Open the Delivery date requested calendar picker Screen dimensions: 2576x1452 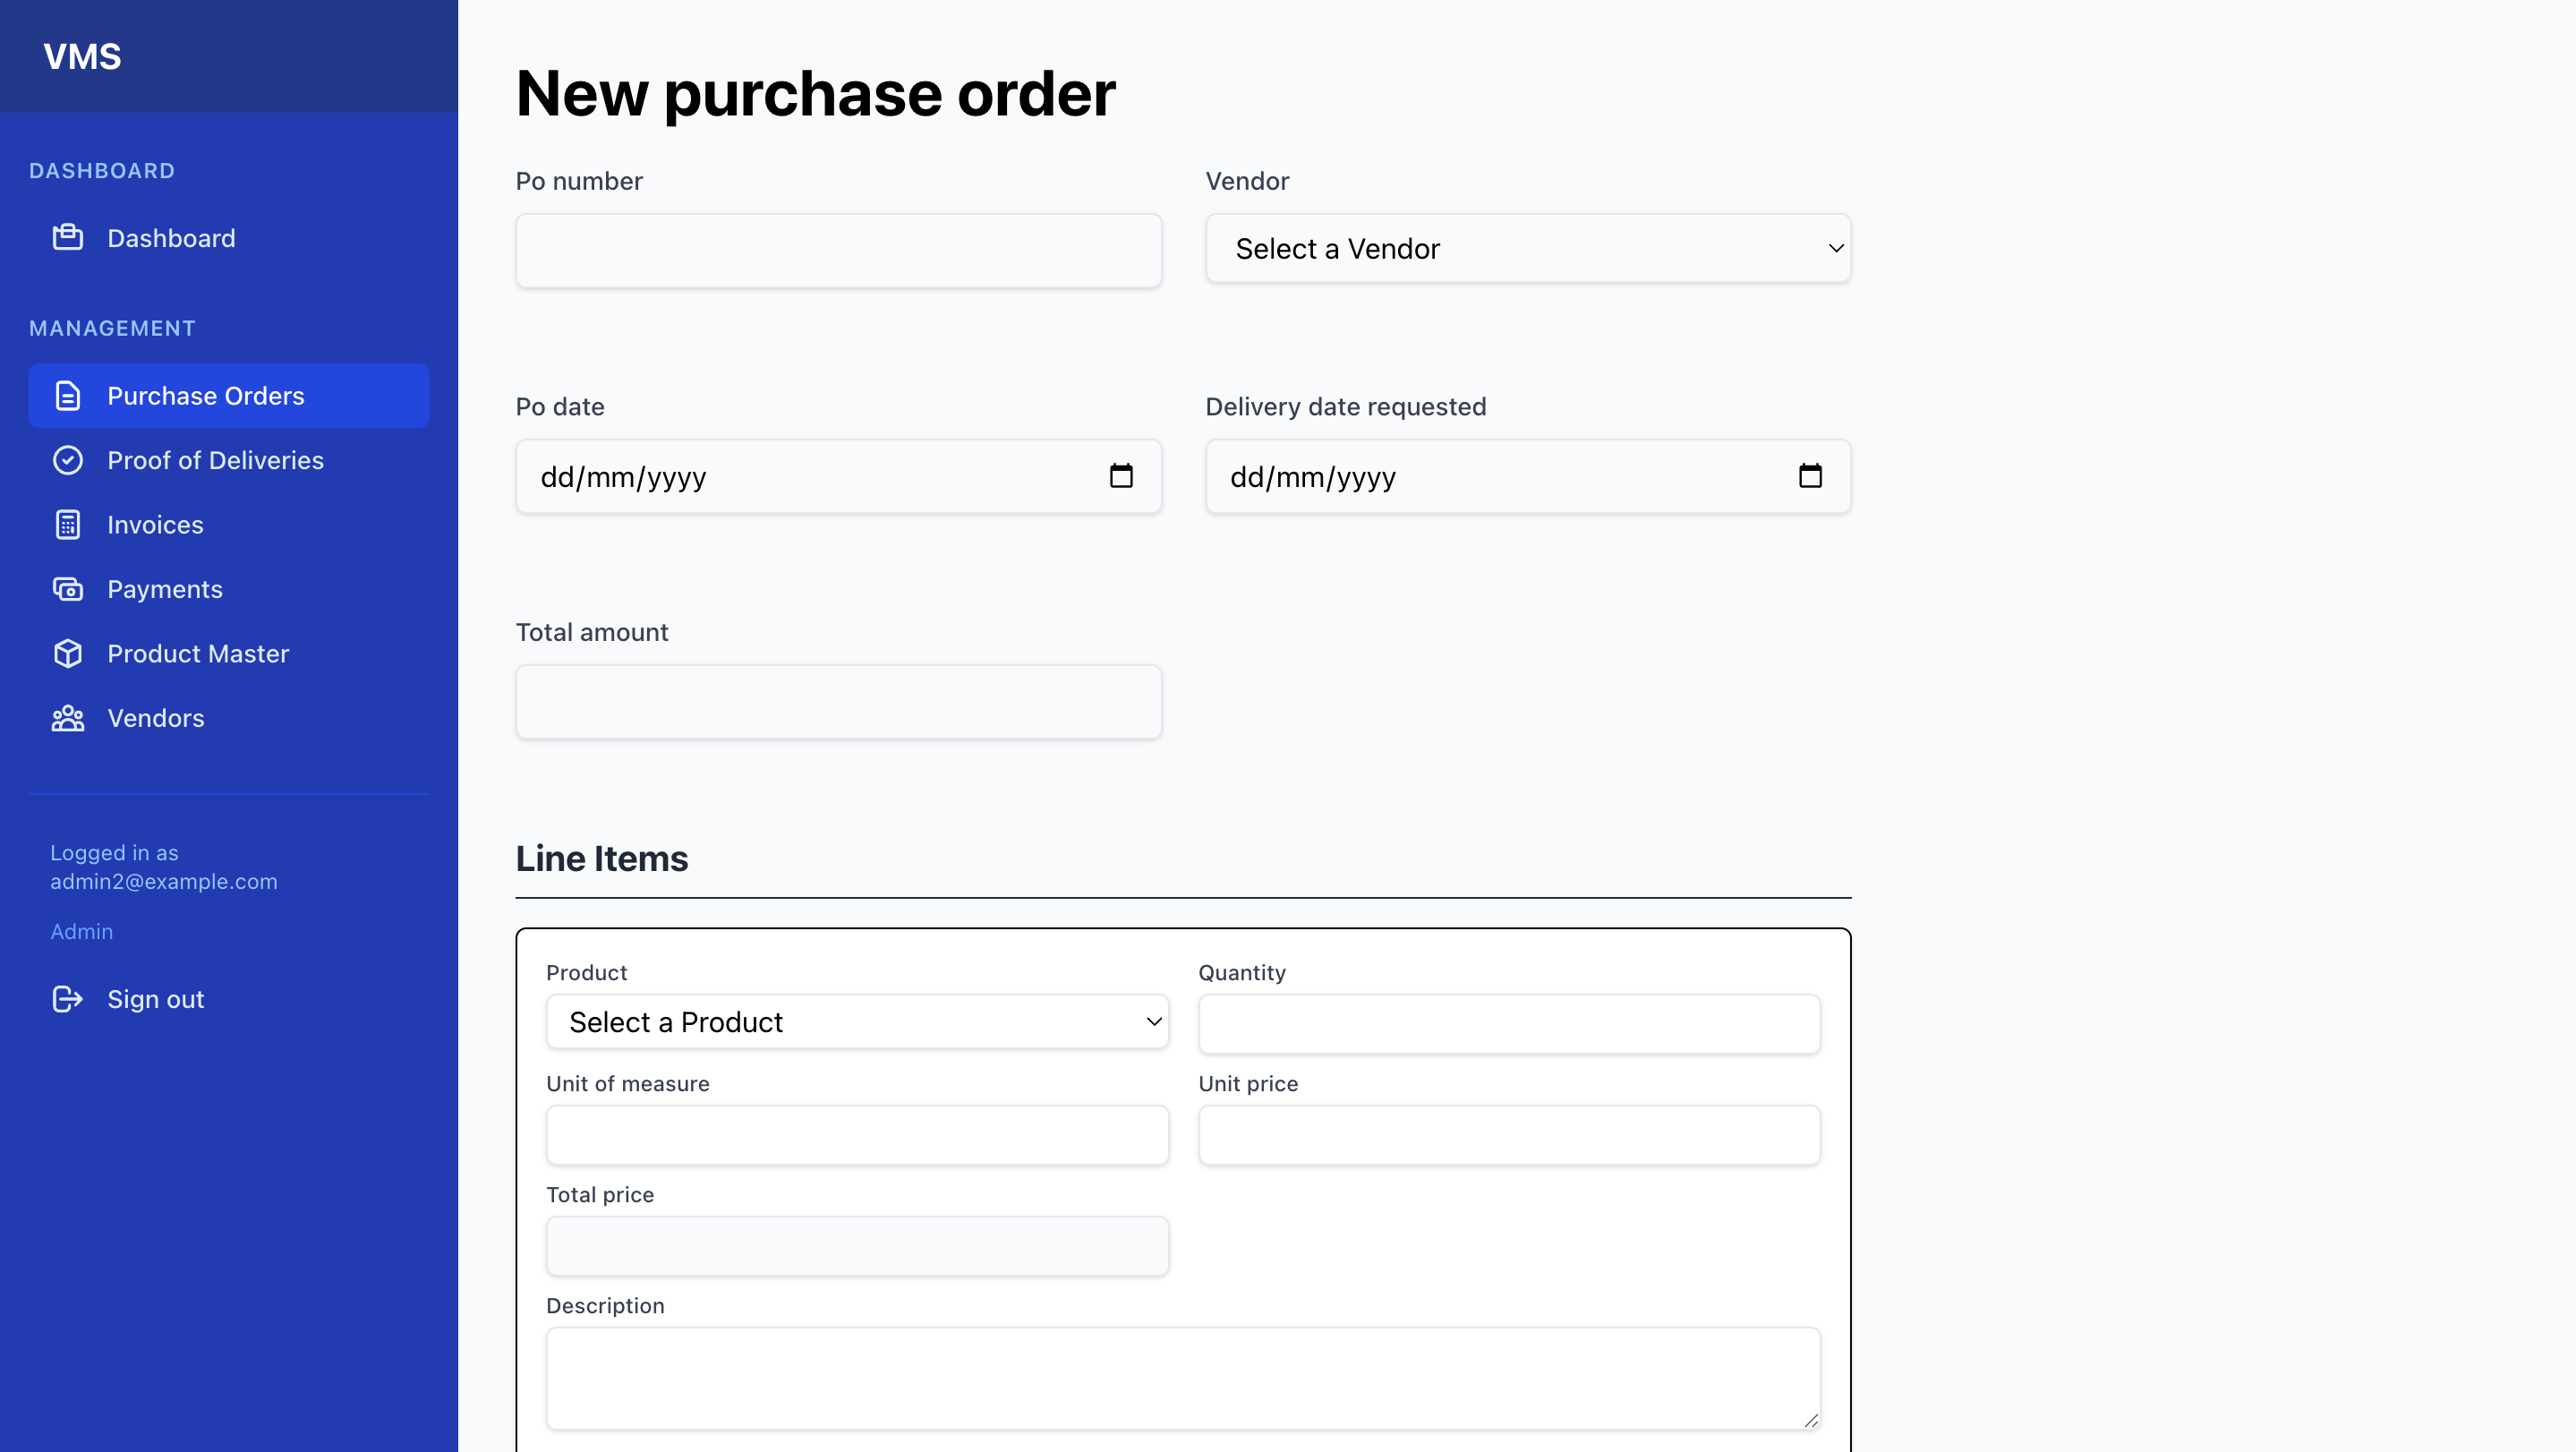[x=1810, y=476]
